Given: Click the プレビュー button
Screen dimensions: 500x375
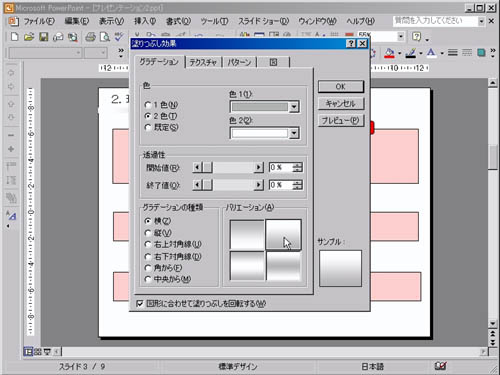Looking at the screenshot, I should (x=341, y=120).
